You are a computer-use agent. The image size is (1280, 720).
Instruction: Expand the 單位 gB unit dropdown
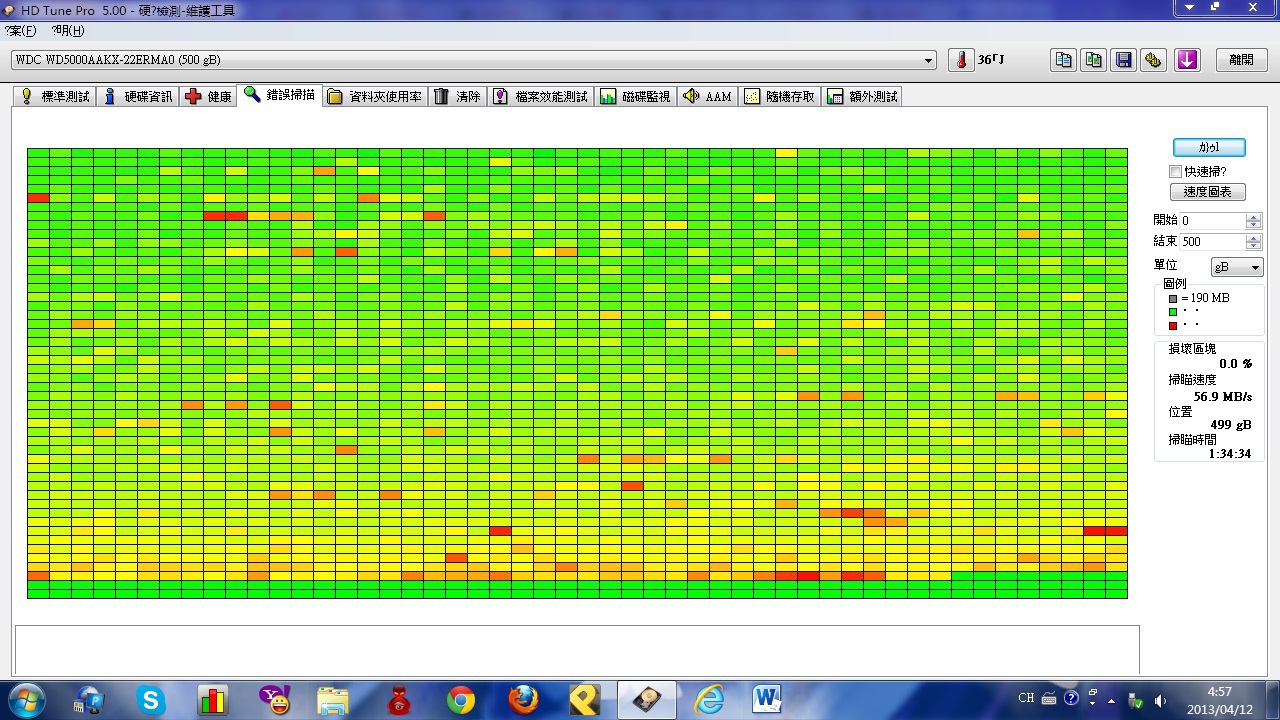pyautogui.click(x=1237, y=267)
